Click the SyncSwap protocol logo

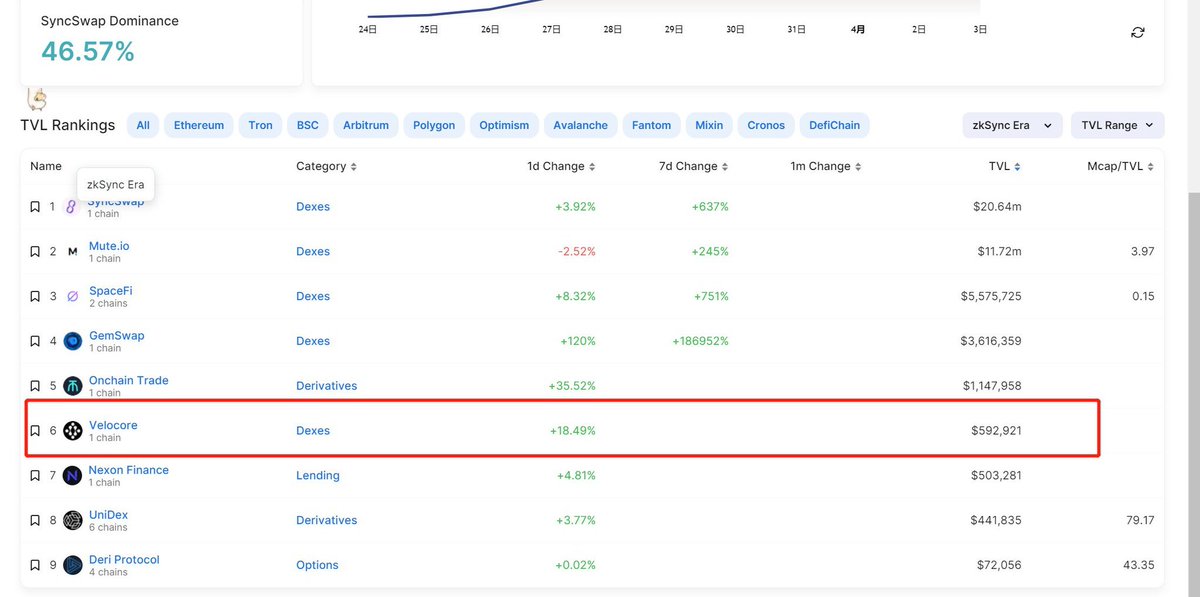72,207
